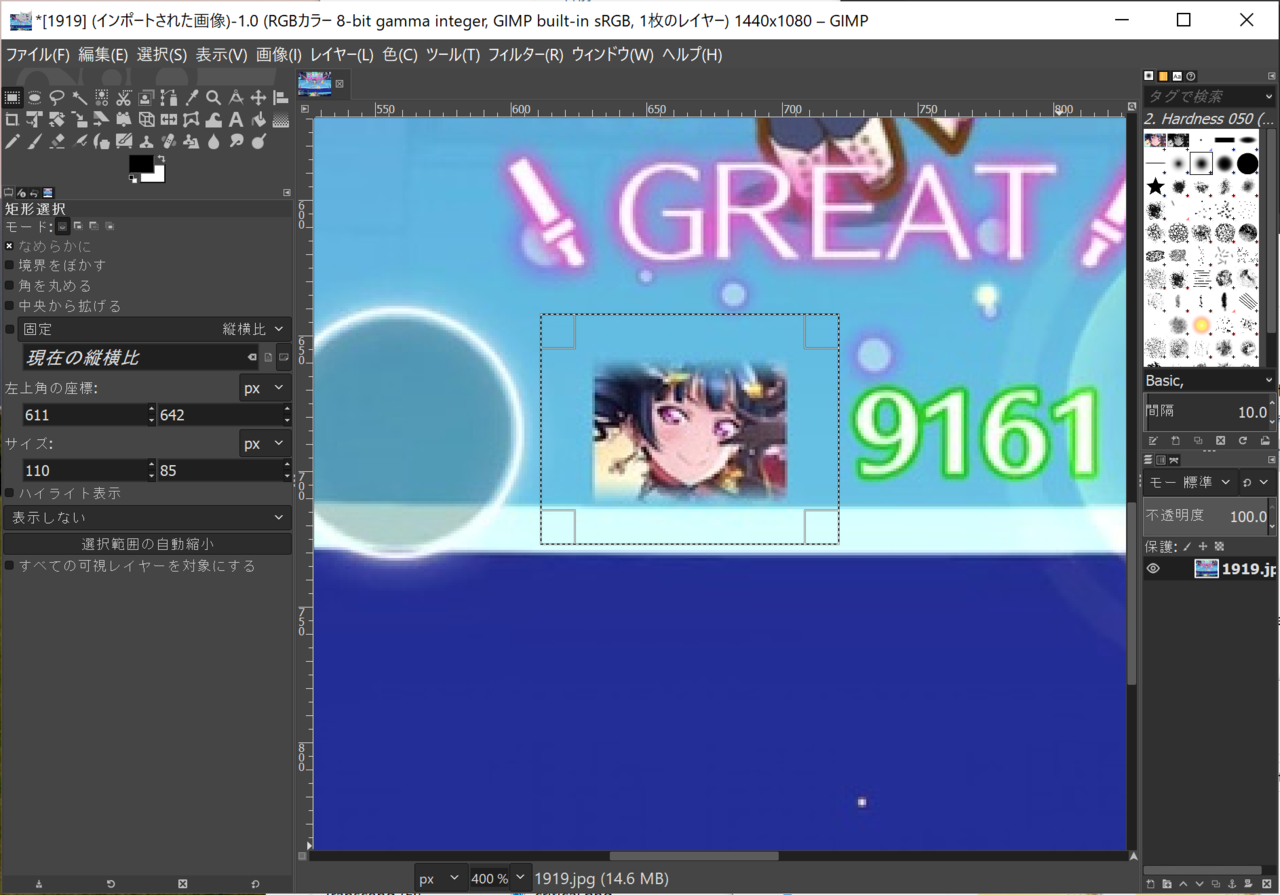Select the Crop tool

coord(12,120)
